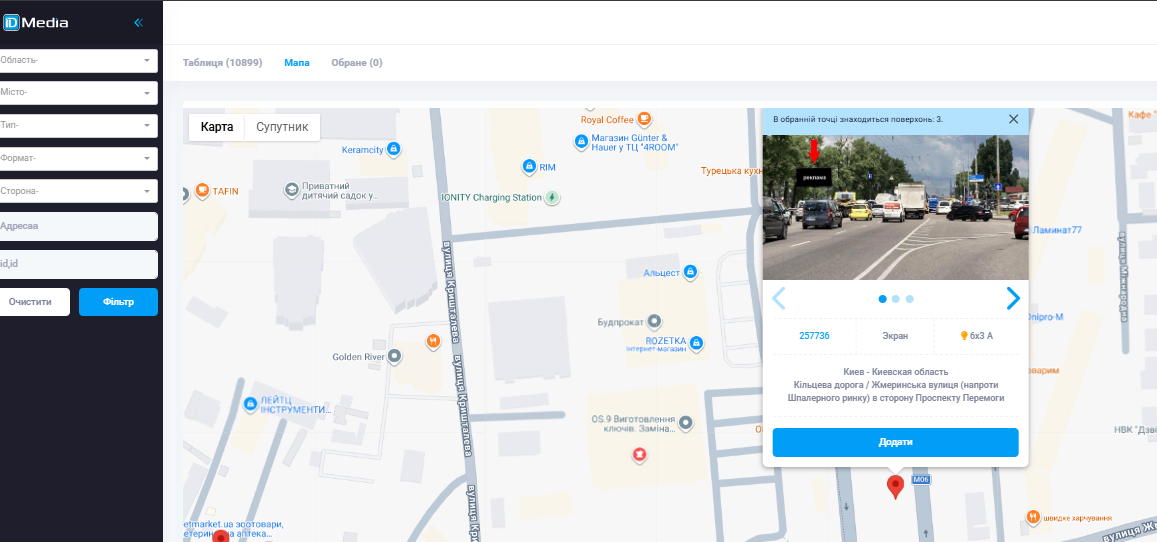Focus the Адресва input field

point(77,226)
